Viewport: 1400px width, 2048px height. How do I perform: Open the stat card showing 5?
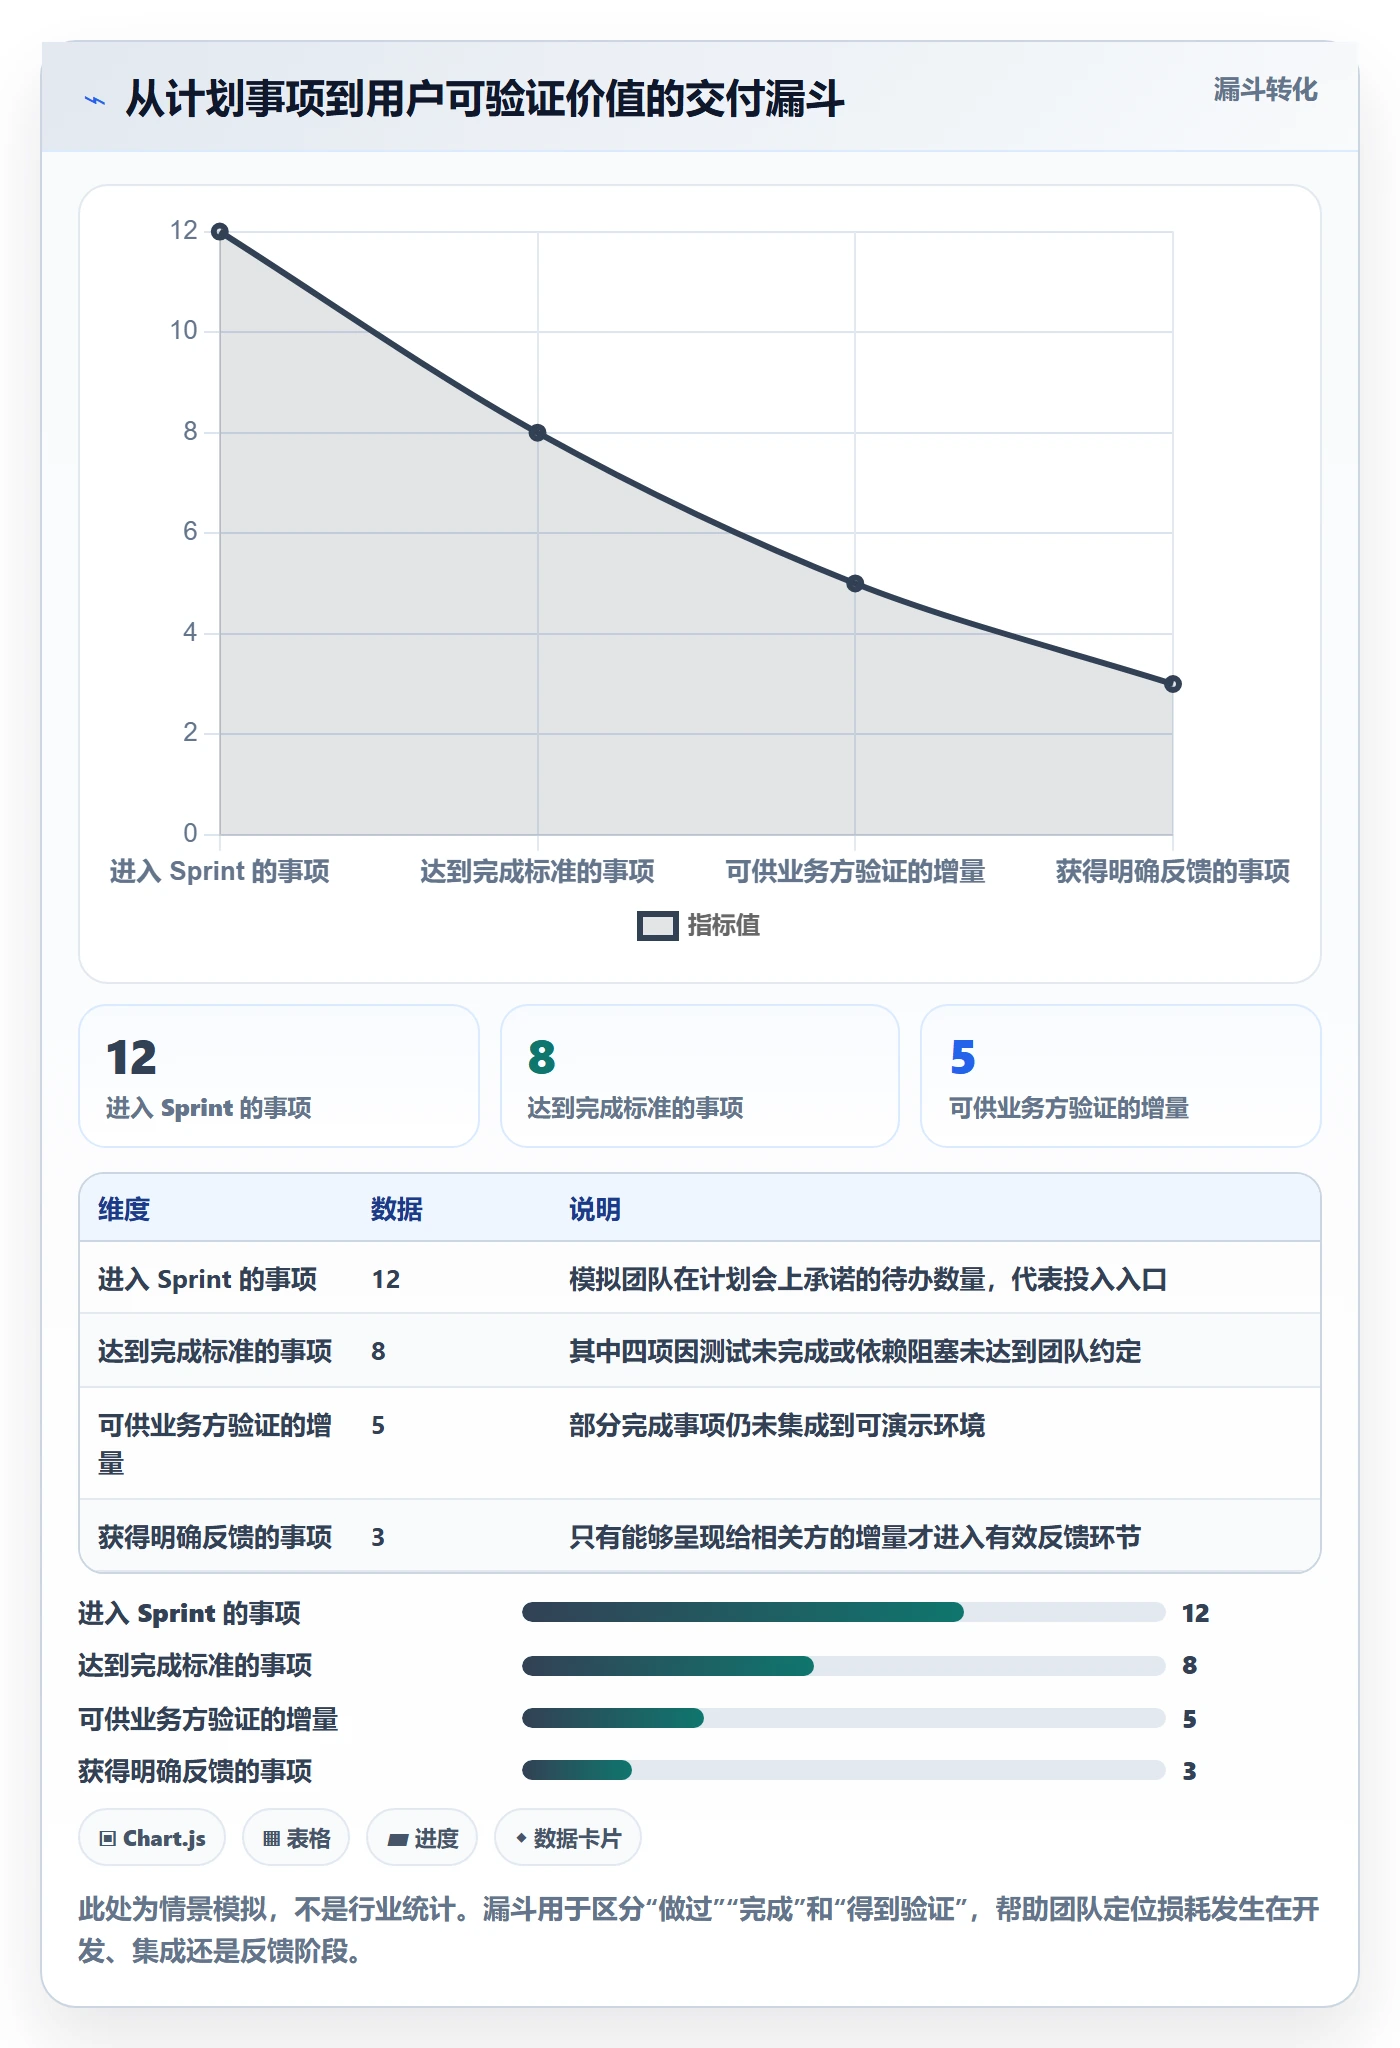pos(1121,1076)
